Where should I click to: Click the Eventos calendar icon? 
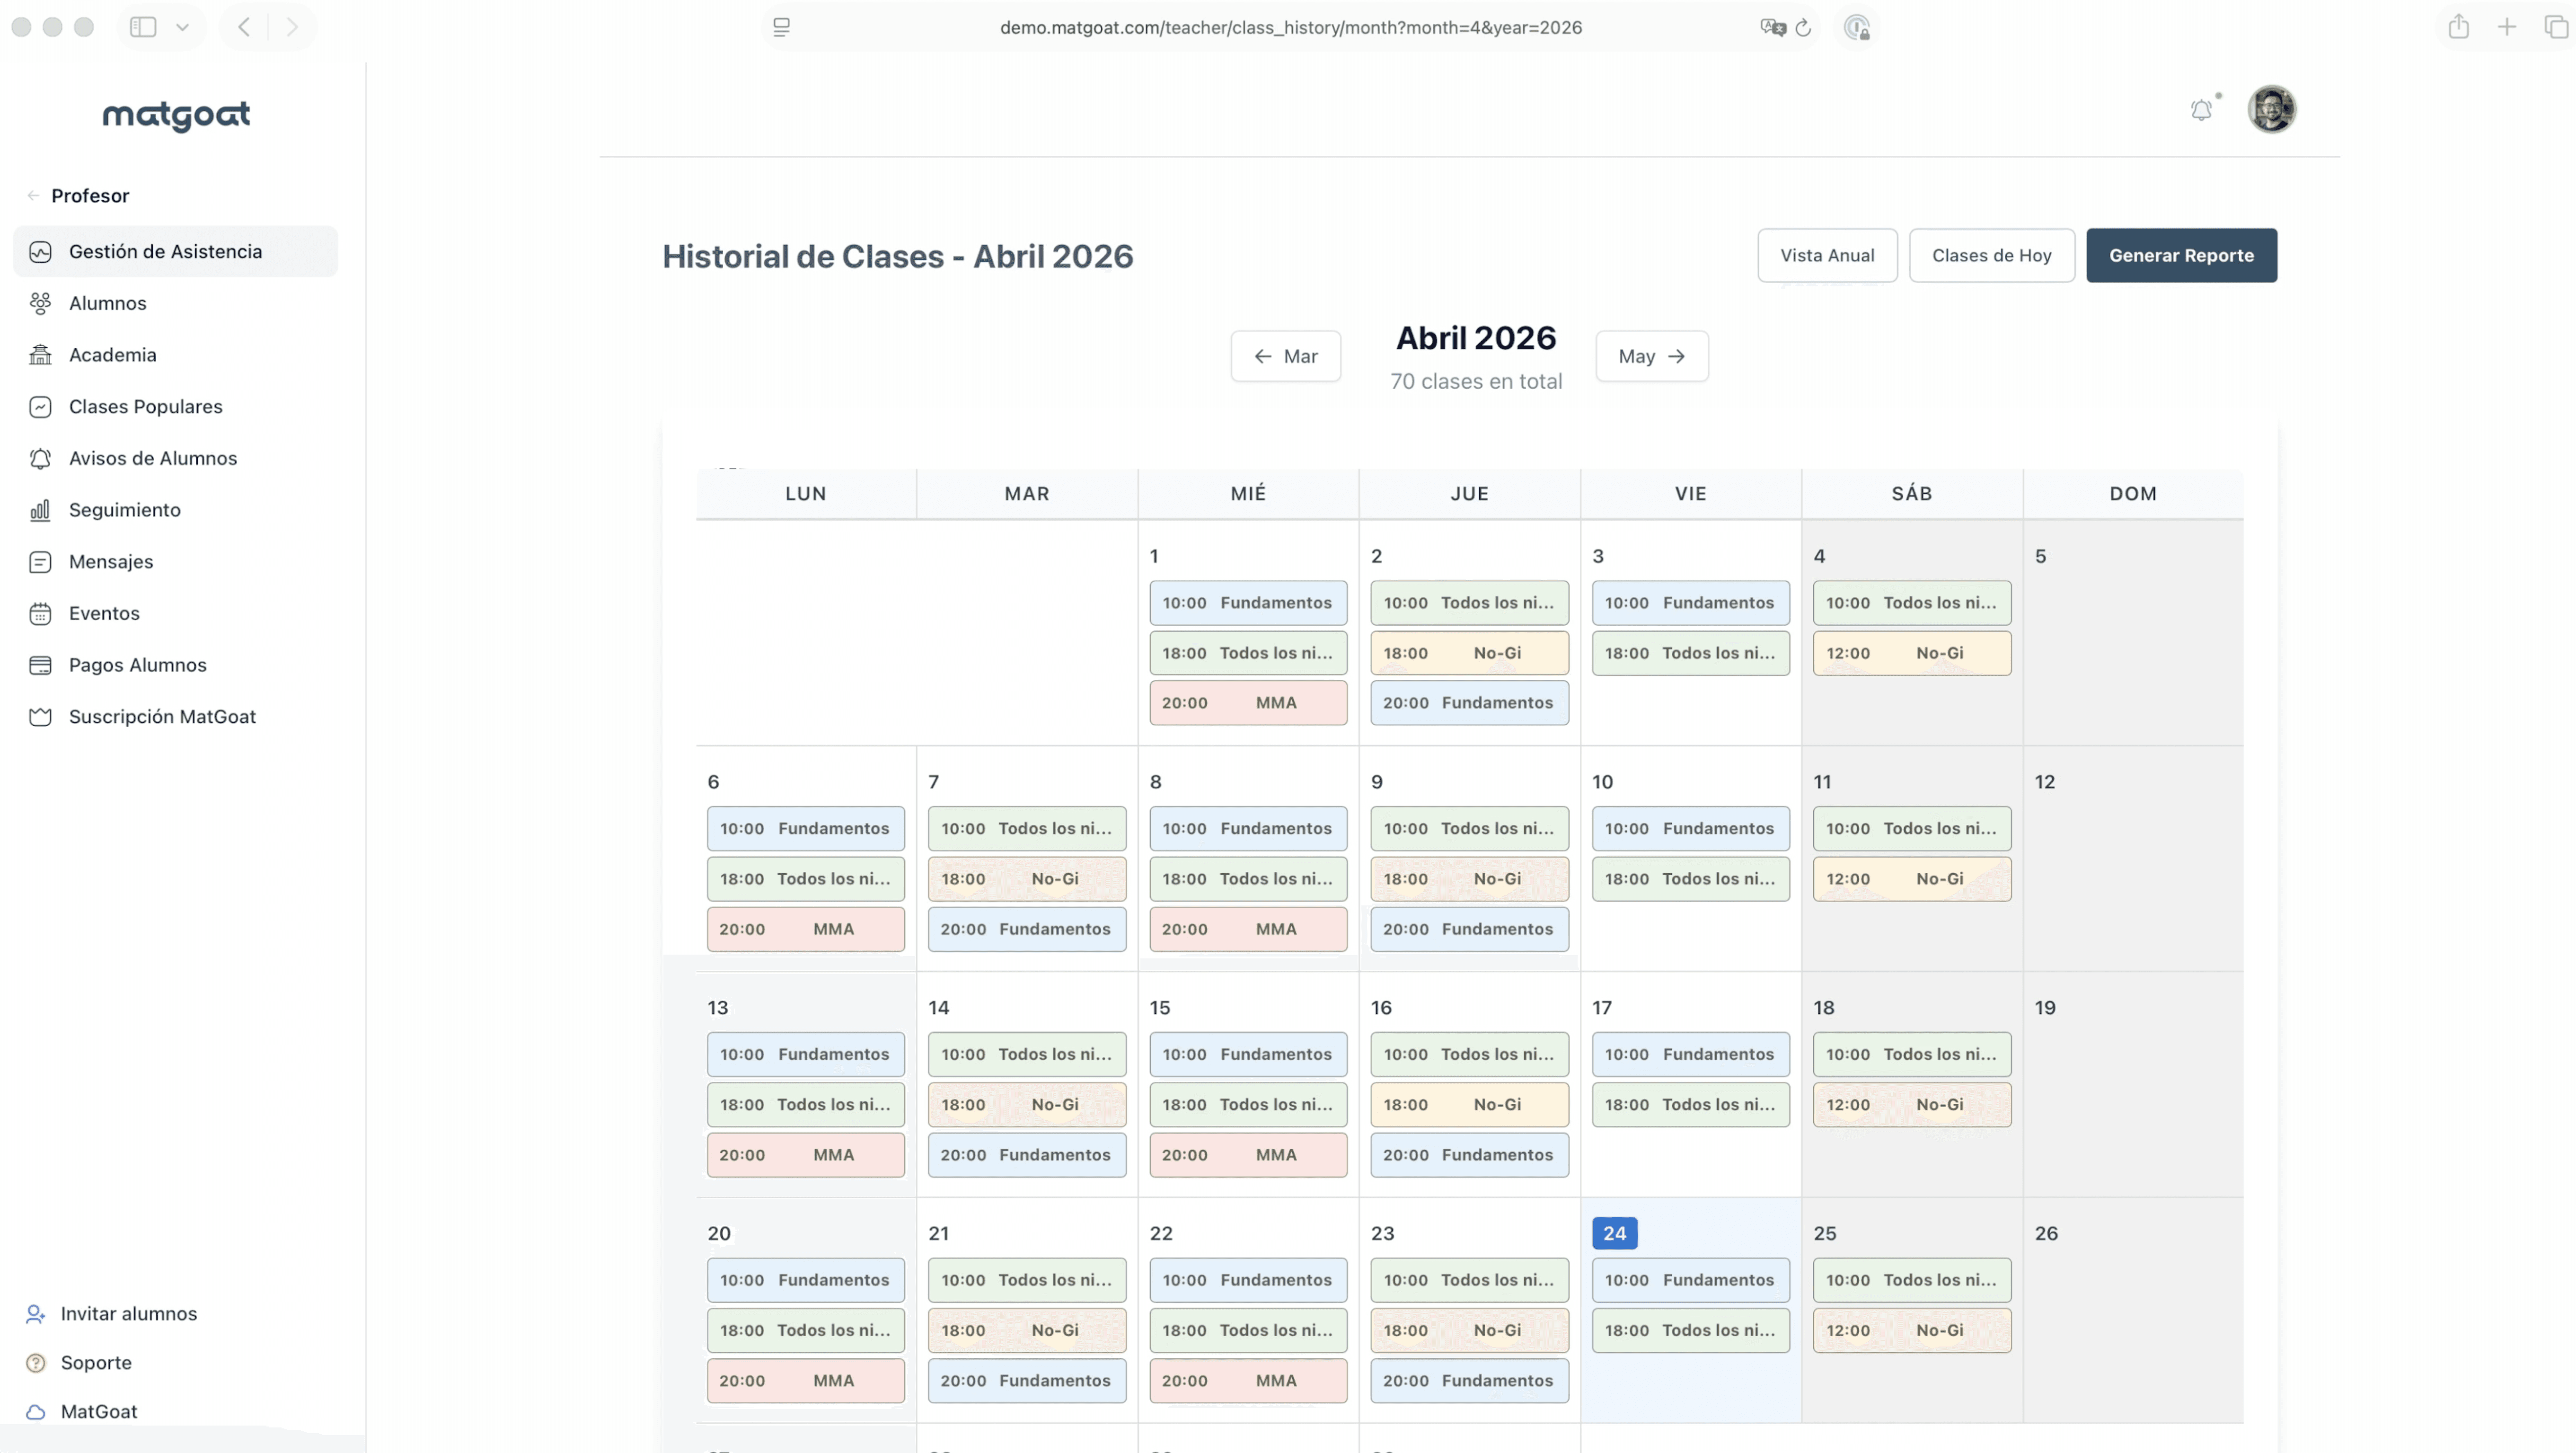pos(40,613)
